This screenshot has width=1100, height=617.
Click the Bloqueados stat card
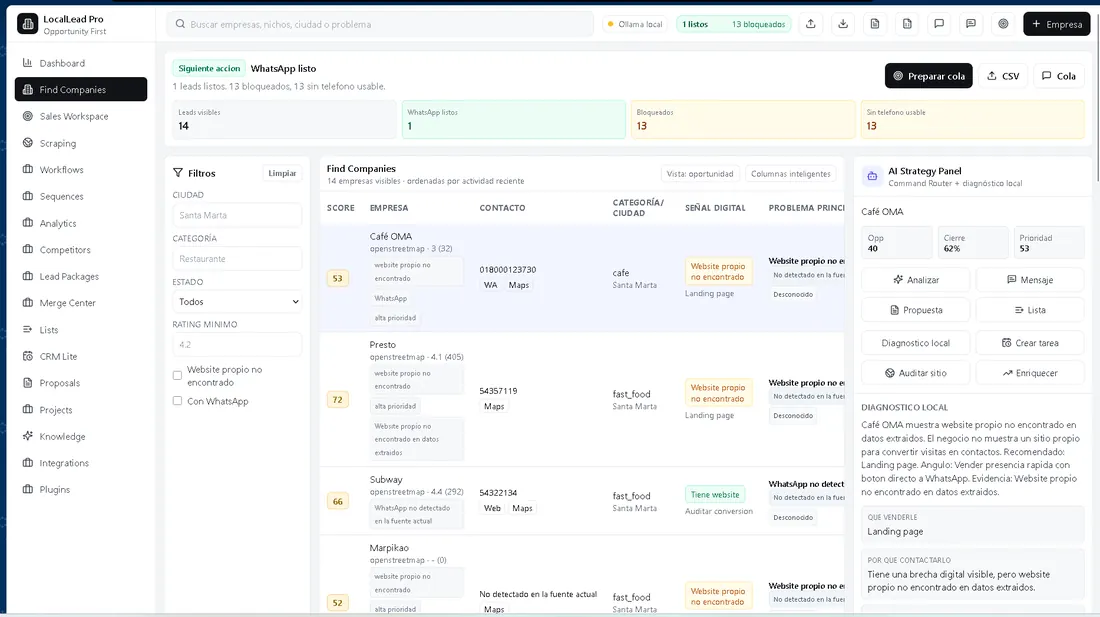pyautogui.click(x=743, y=119)
